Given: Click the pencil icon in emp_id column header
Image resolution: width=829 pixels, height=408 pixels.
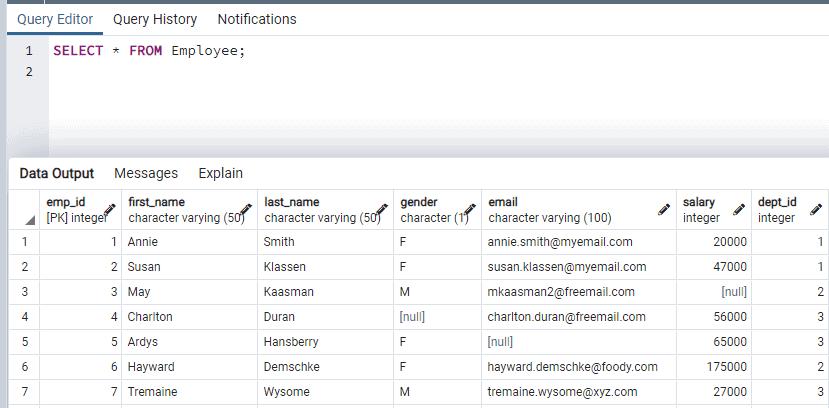Looking at the screenshot, I should click(x=110, y=210).
